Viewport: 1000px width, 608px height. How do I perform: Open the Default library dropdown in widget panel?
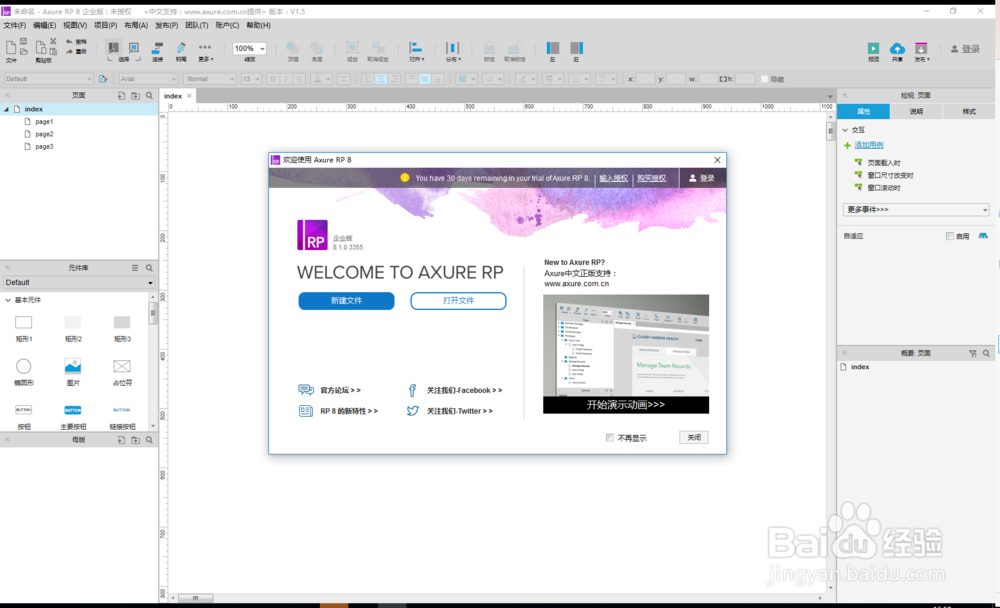(78, 283)
